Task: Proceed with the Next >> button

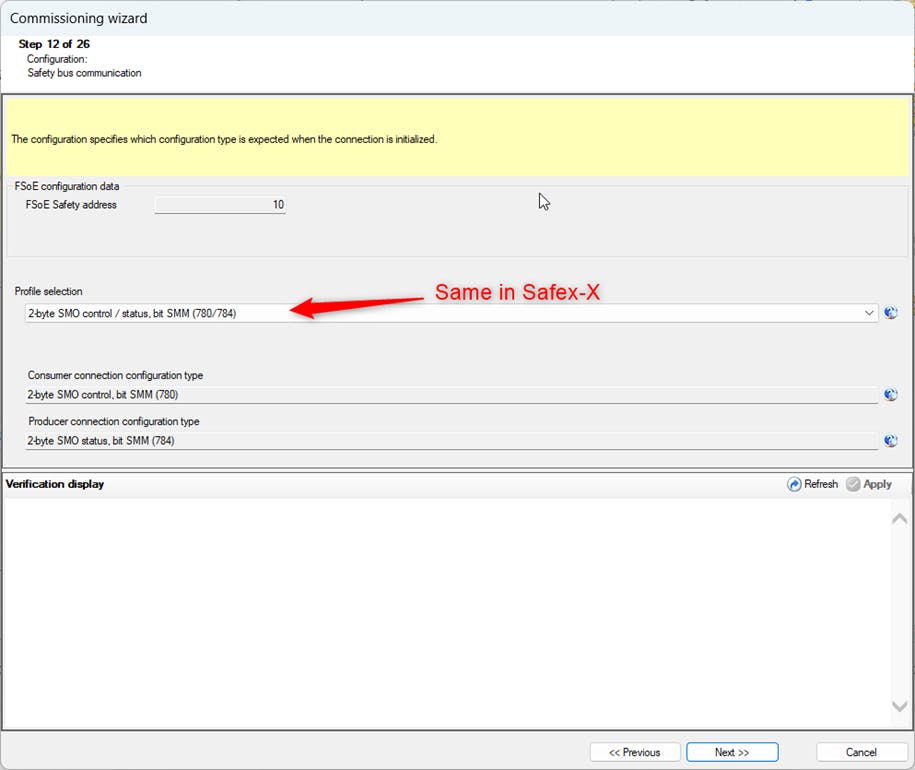Action: [732, 752]
